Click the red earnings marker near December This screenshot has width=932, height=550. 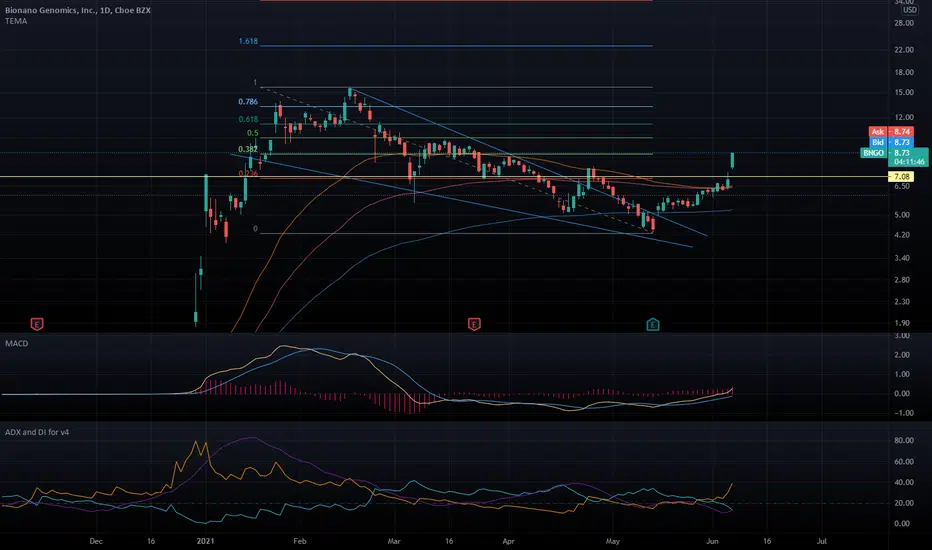coord(37,324)
